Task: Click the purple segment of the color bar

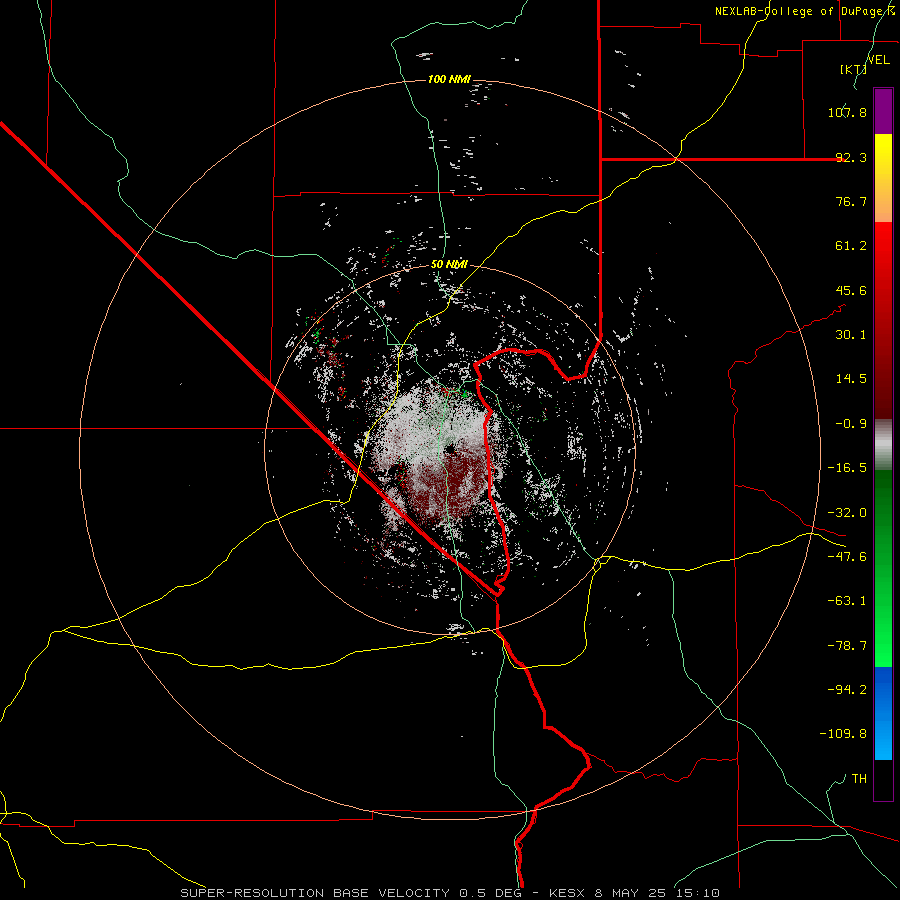Action: [x=883, y=112]
